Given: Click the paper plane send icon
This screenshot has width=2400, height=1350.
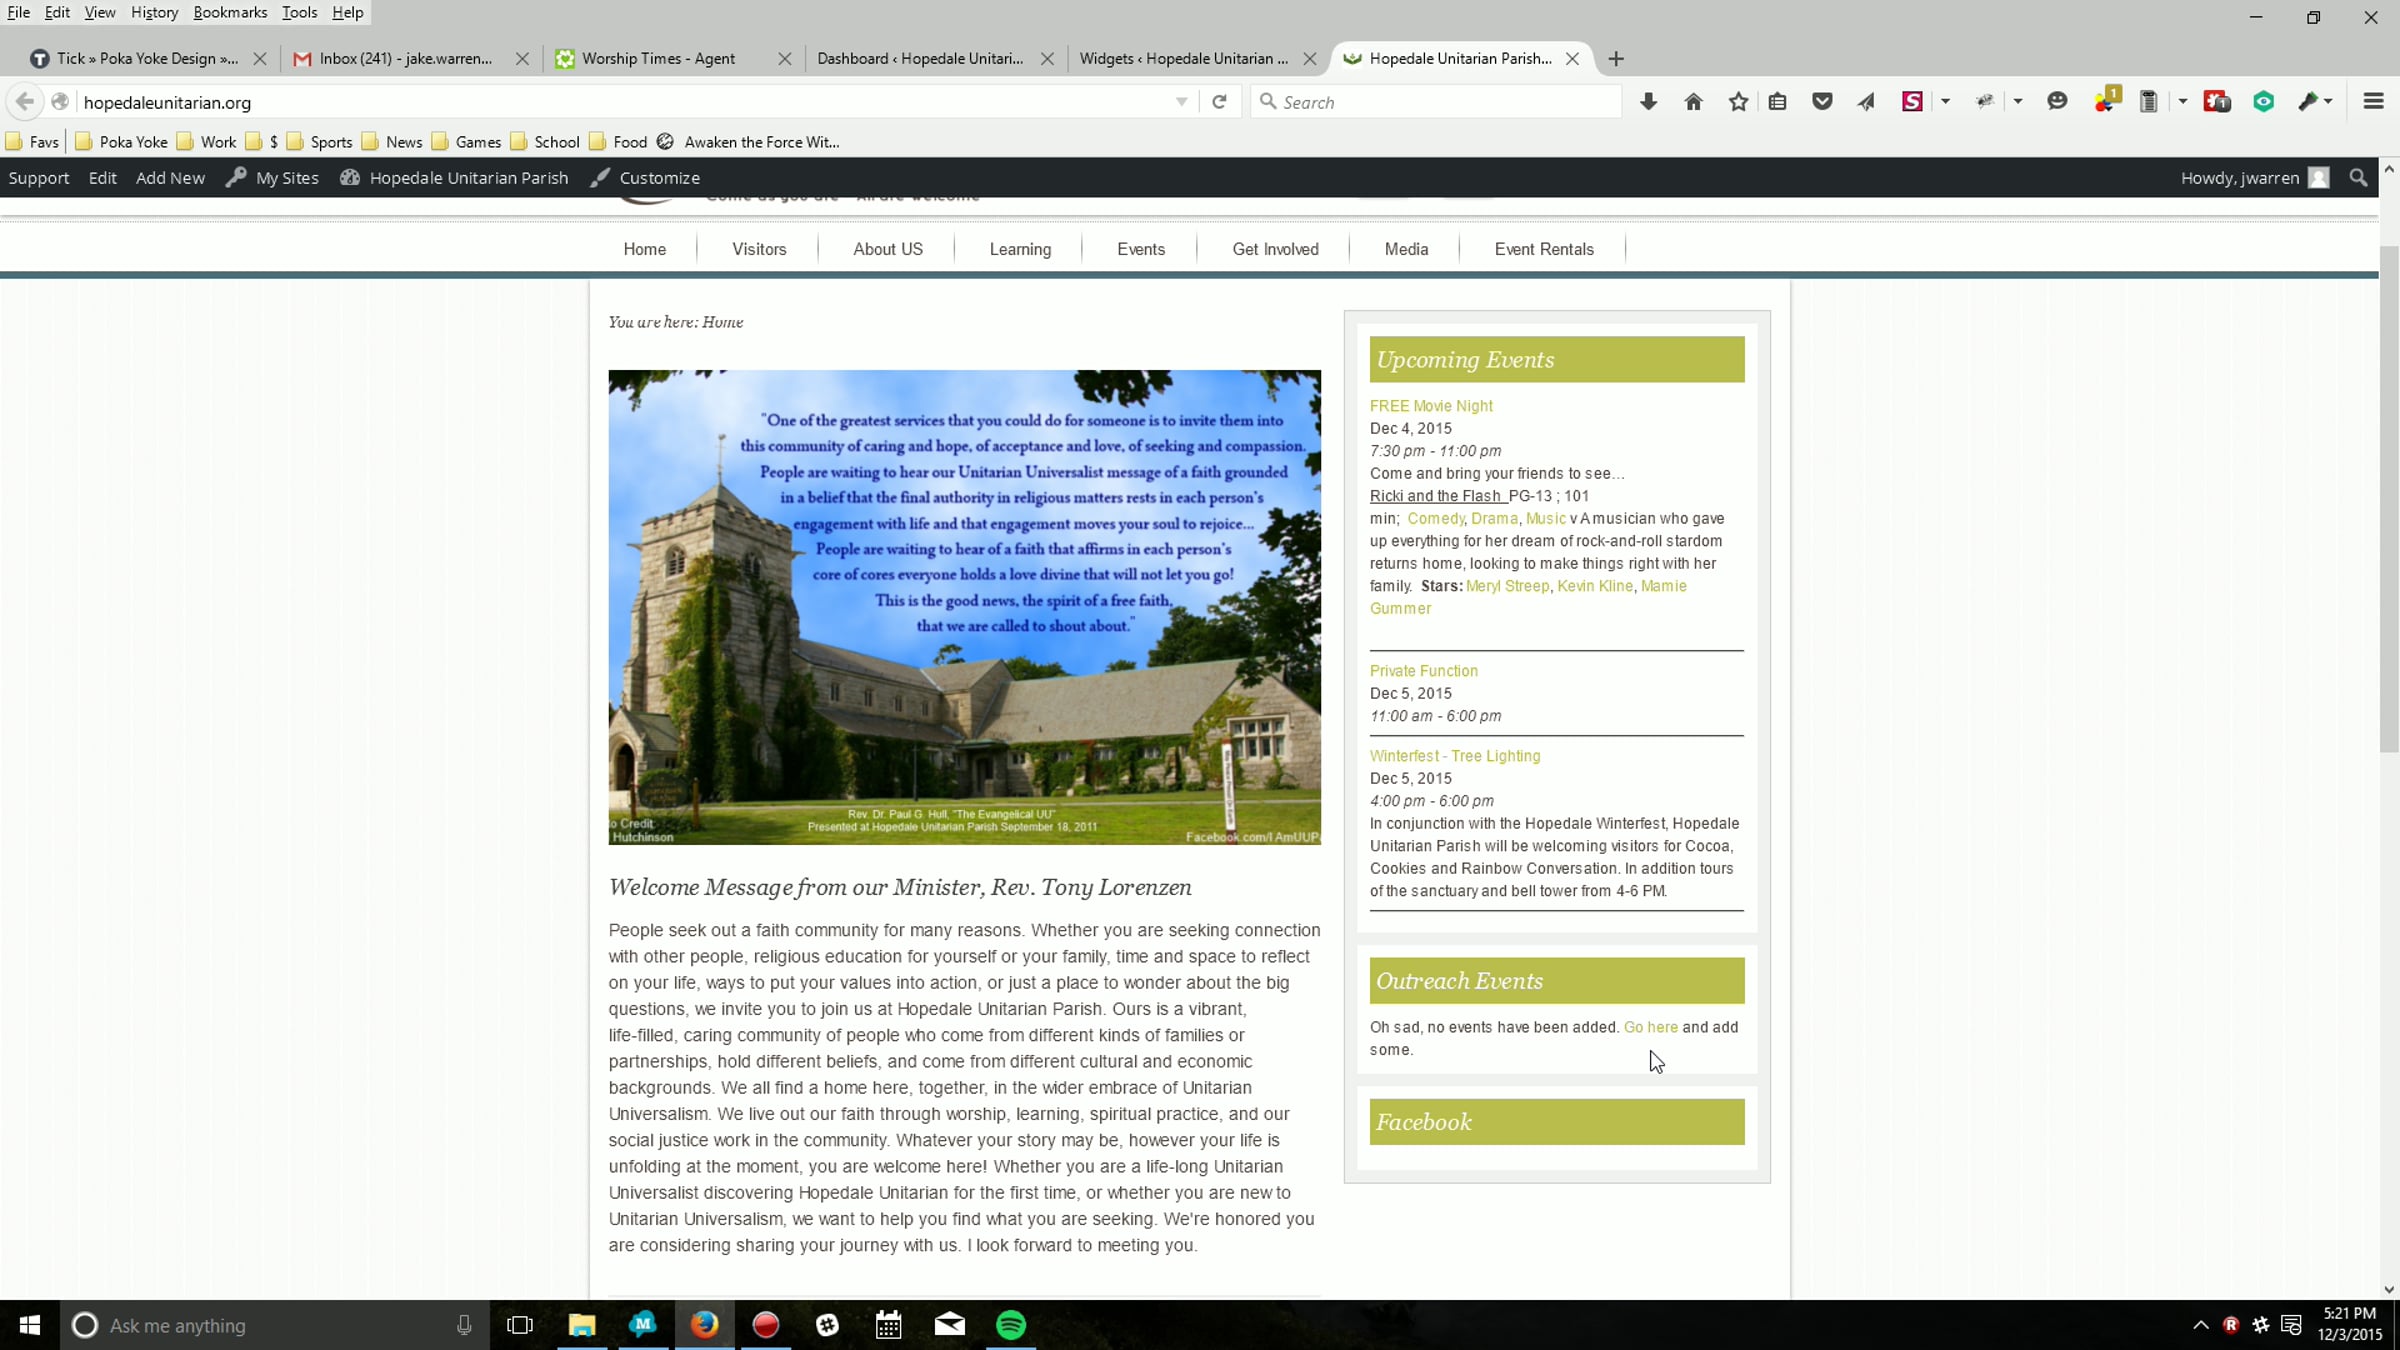Looking at the screenshot, I should click(1866, 102).
